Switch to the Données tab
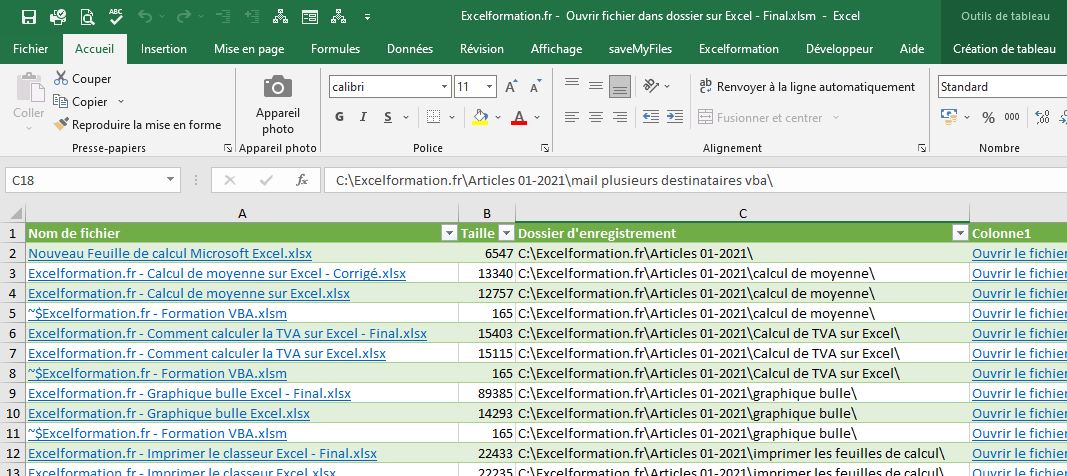Image resolution: width=1067 pixels, height=476 pixels. click(x=410, y=49)
